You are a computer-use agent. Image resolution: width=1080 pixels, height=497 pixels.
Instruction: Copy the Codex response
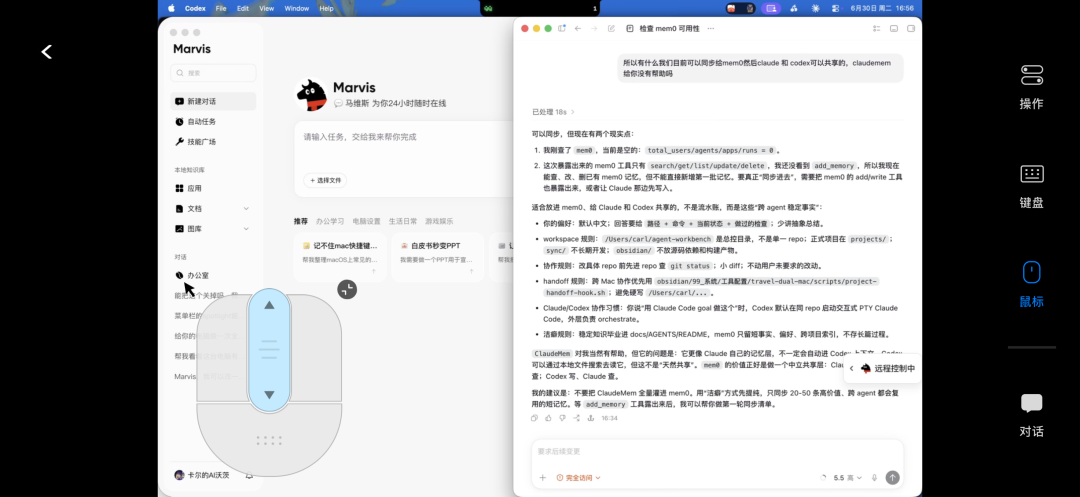coord(534,418)
